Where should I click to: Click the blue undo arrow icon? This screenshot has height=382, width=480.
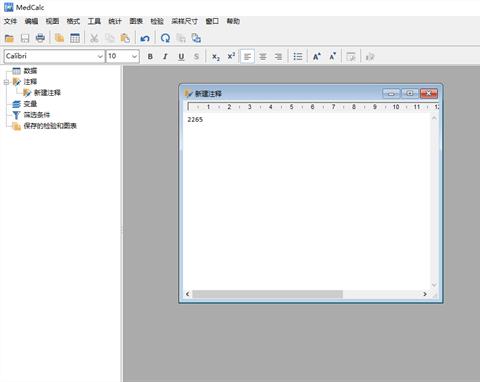tap(145, 38)
